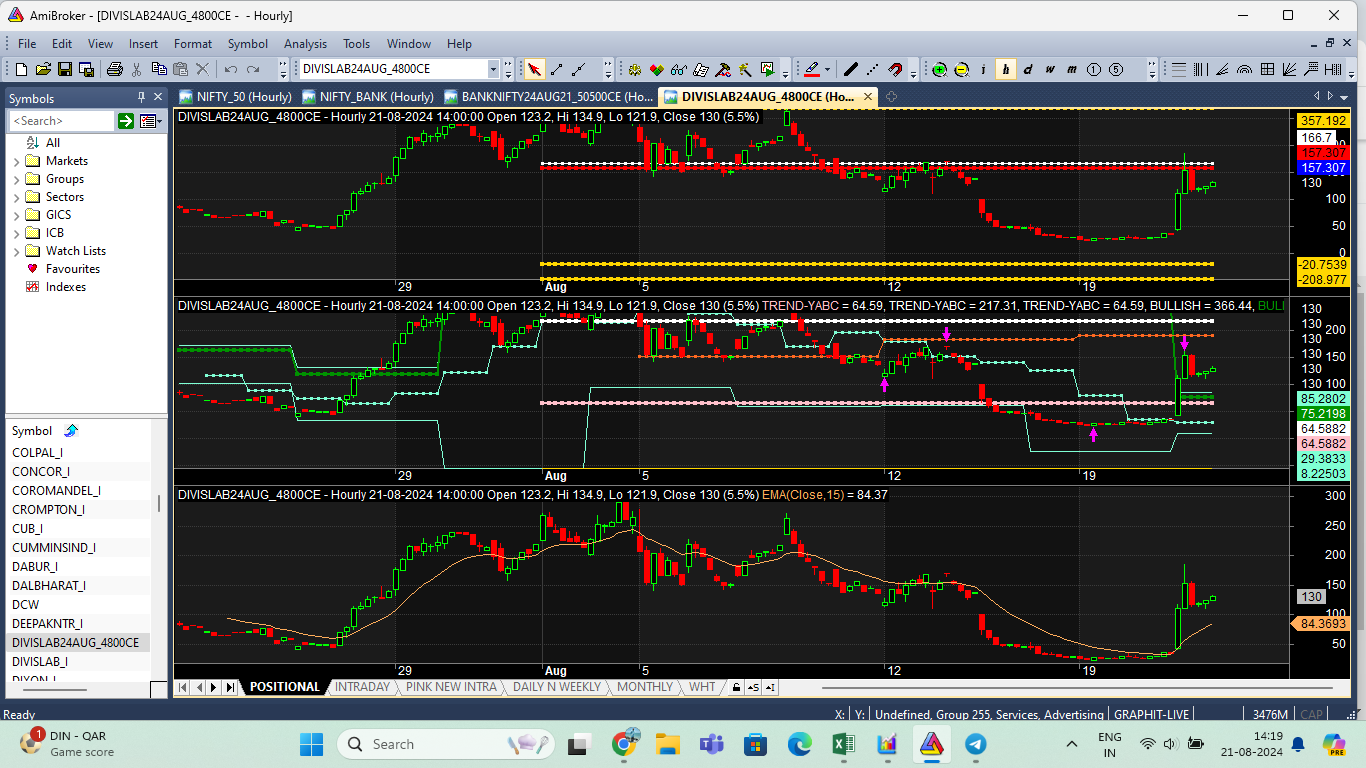
Task: Close the DIVISLAB24AUG_4800CE chart tab
Action: coord(868,97)
